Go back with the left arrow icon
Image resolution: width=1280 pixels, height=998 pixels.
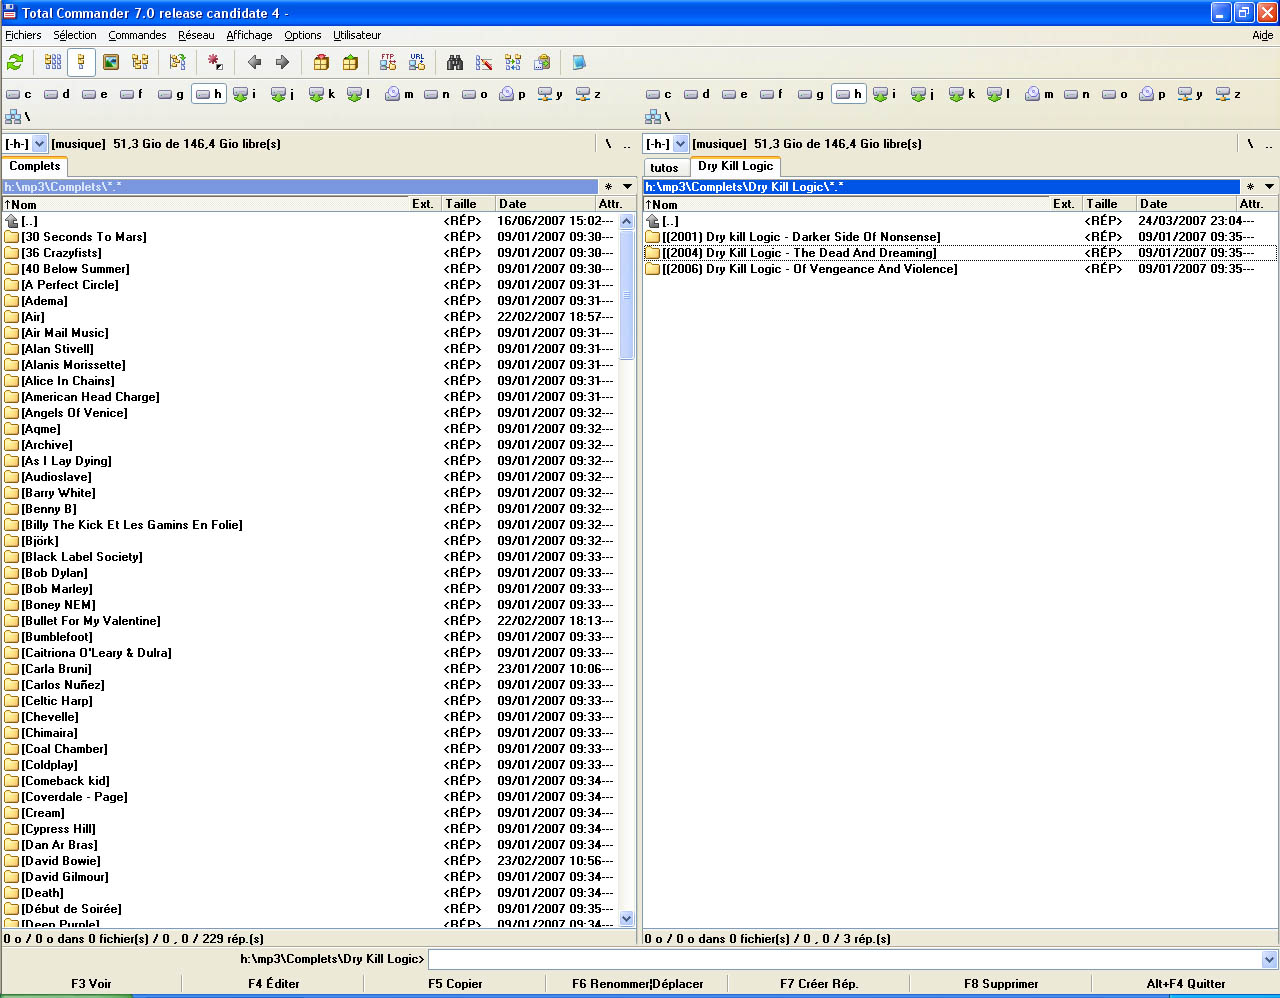[x=254, y=62]
